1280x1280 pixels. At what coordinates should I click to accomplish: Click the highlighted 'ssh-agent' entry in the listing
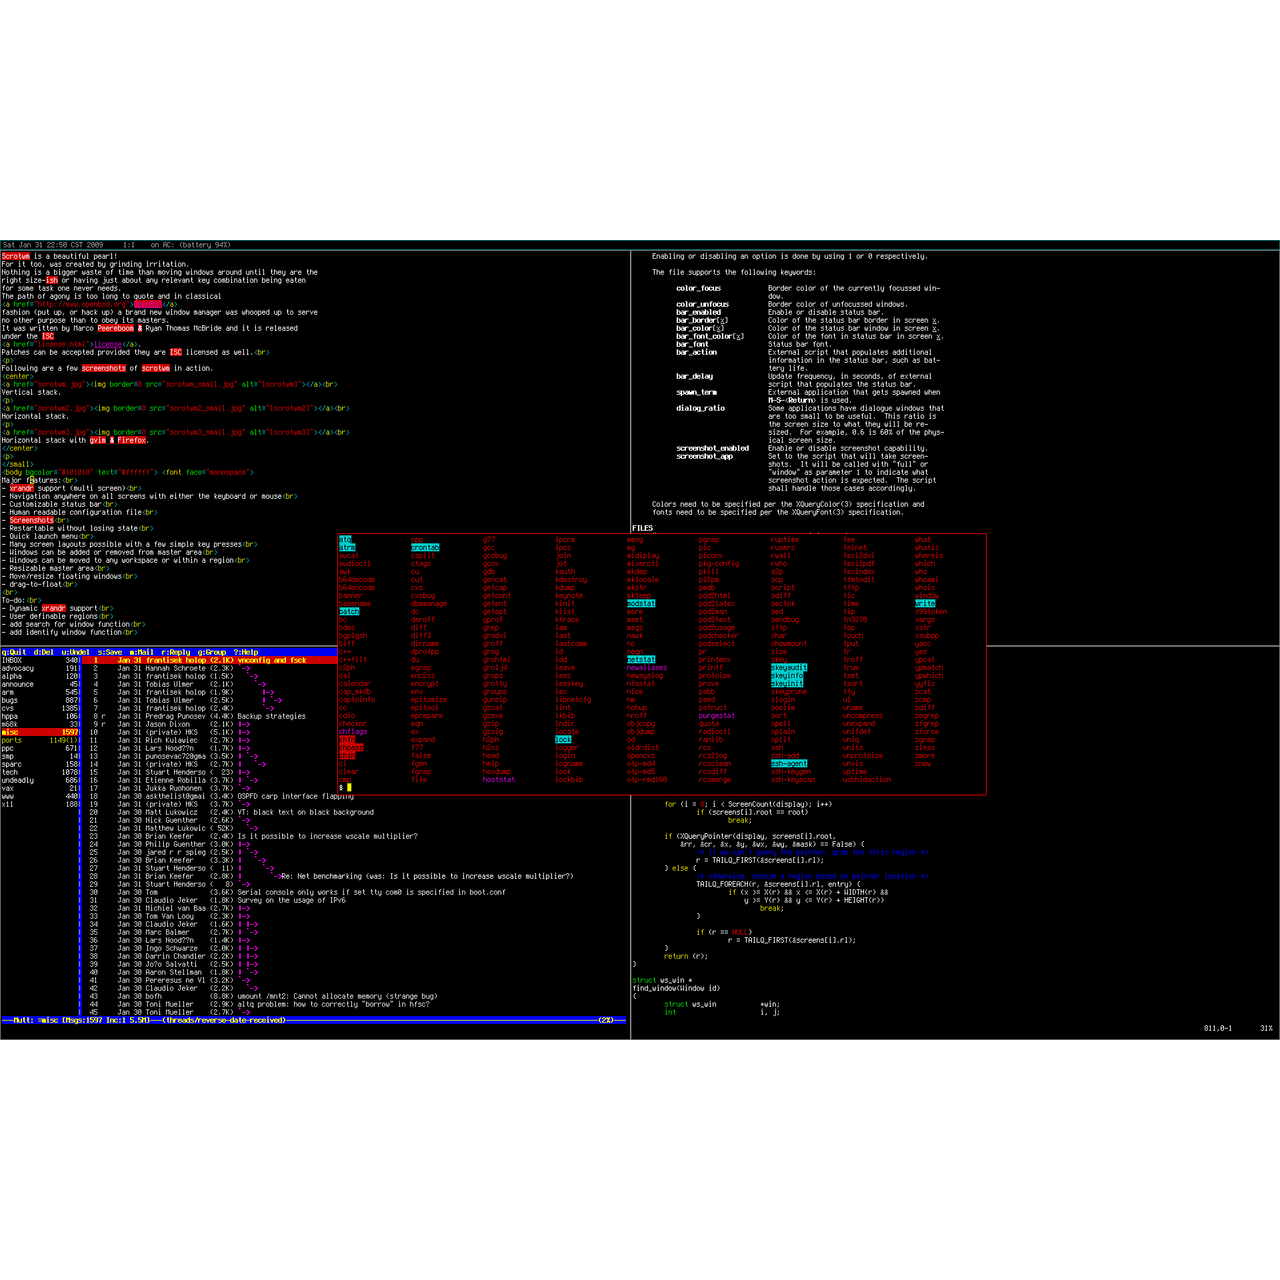tap(788, 763)
